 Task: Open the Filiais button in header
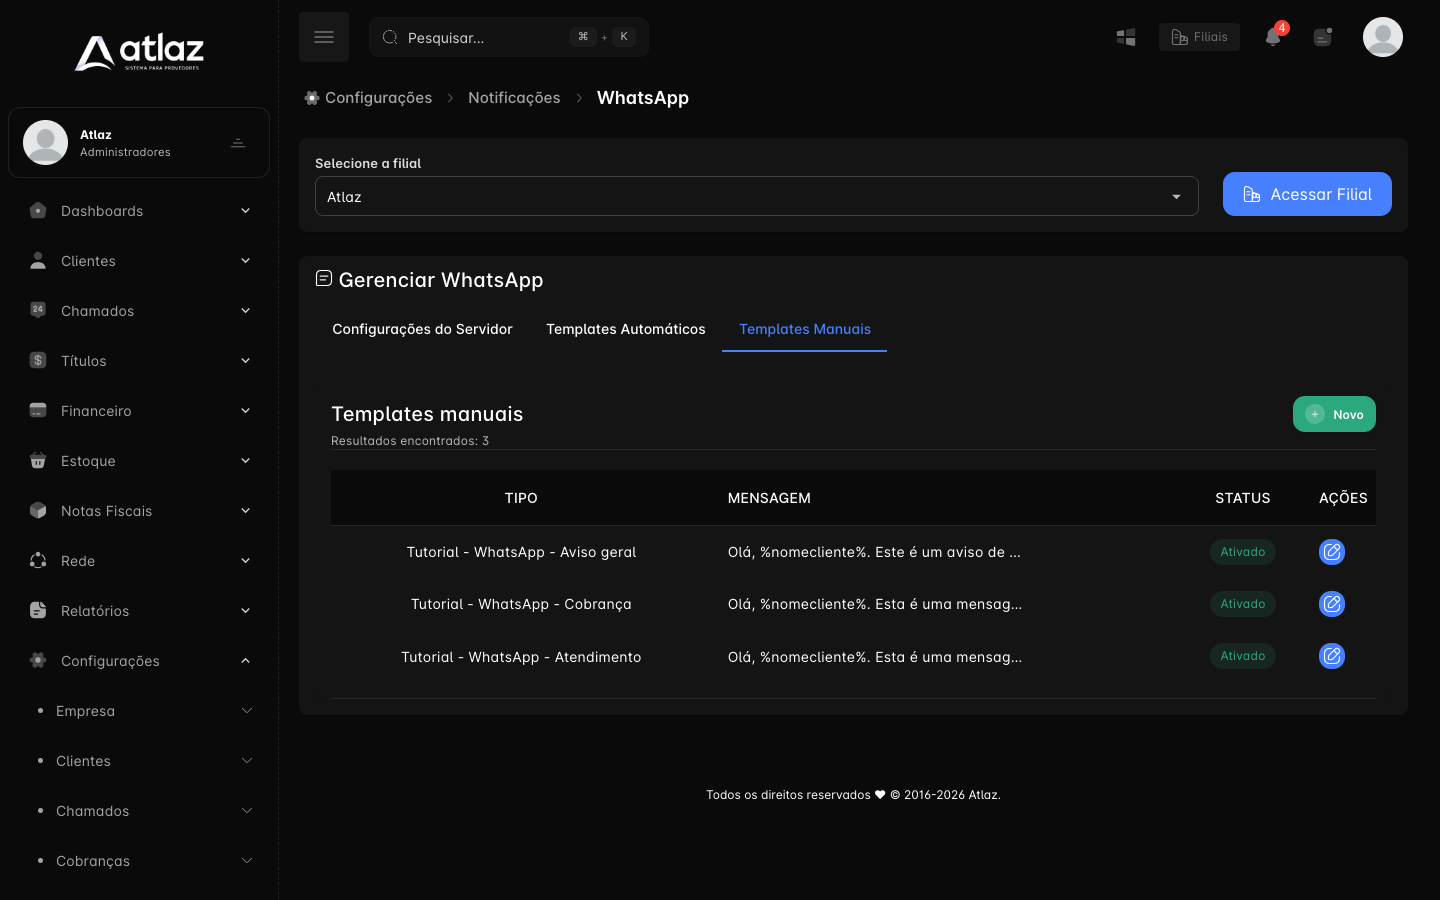(x=1199, y=37)
